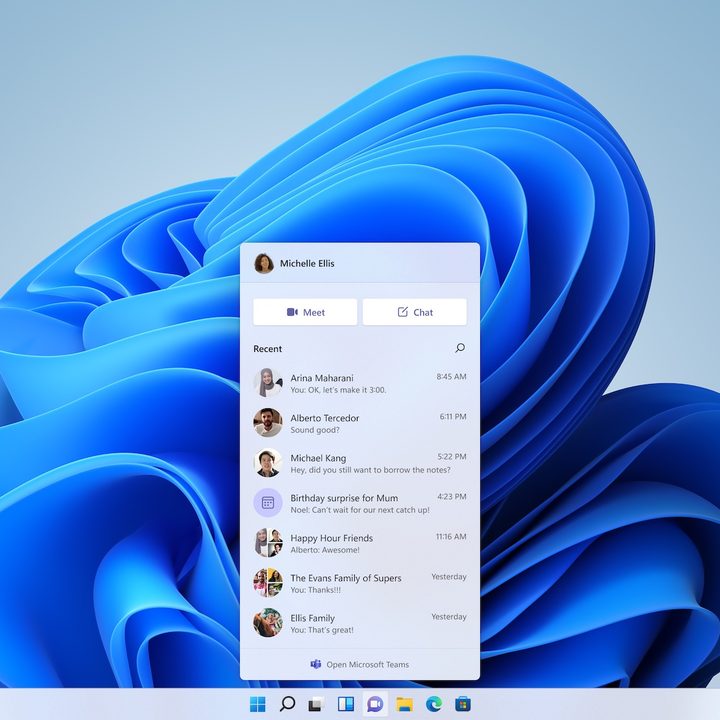Click Michael Kang's avatar
The width and height of the screenshot is (720, 720).
268,462
